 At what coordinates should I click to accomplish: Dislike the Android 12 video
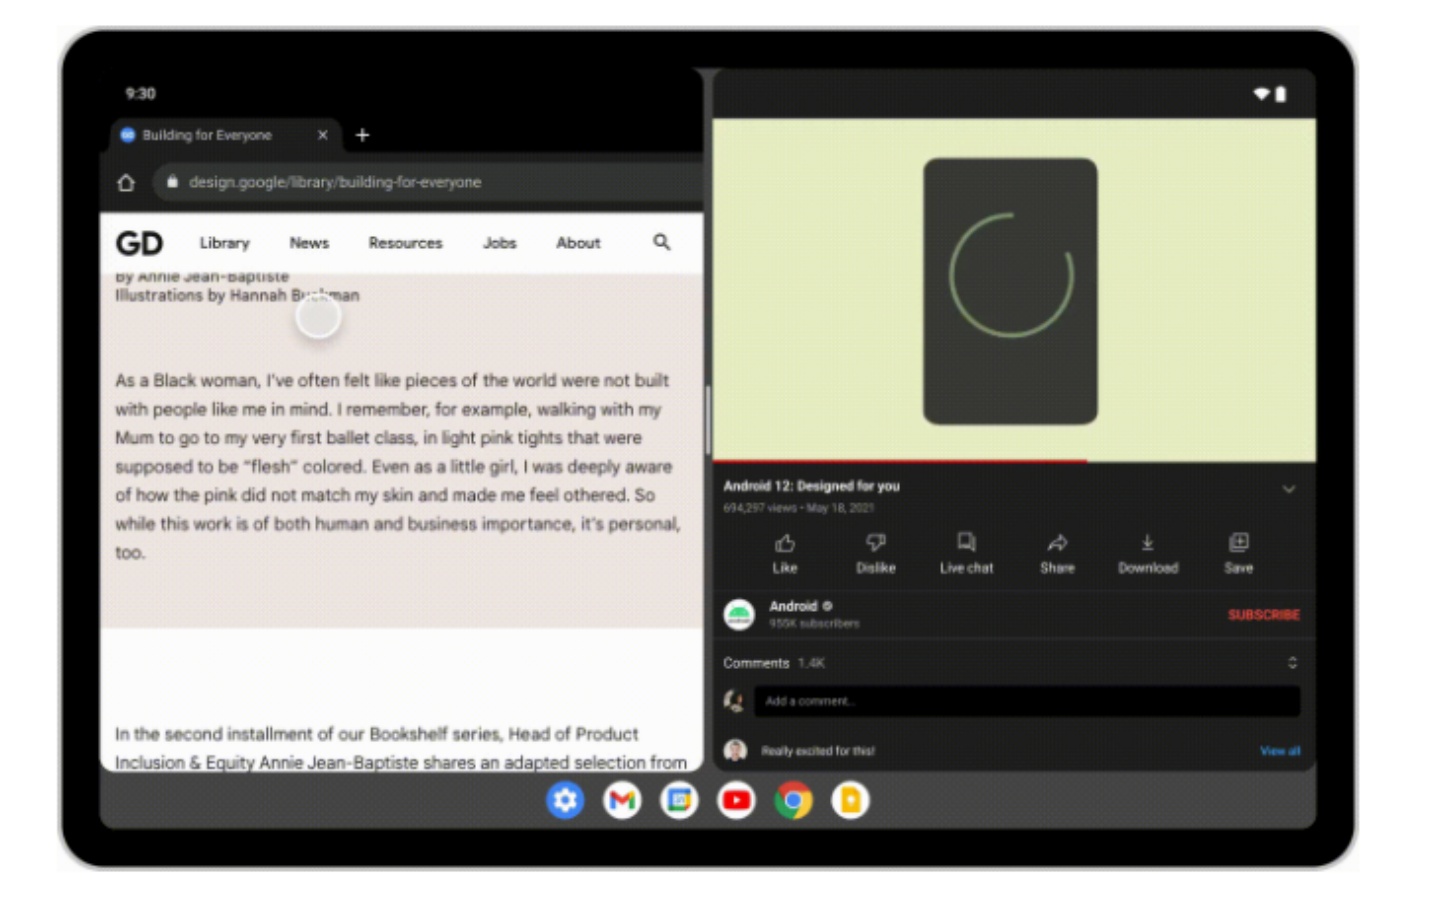(x=875, y=554)
